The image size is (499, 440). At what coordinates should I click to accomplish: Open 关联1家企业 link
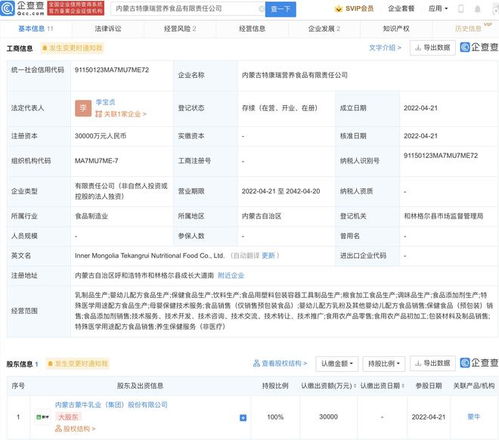pos(121,114)
